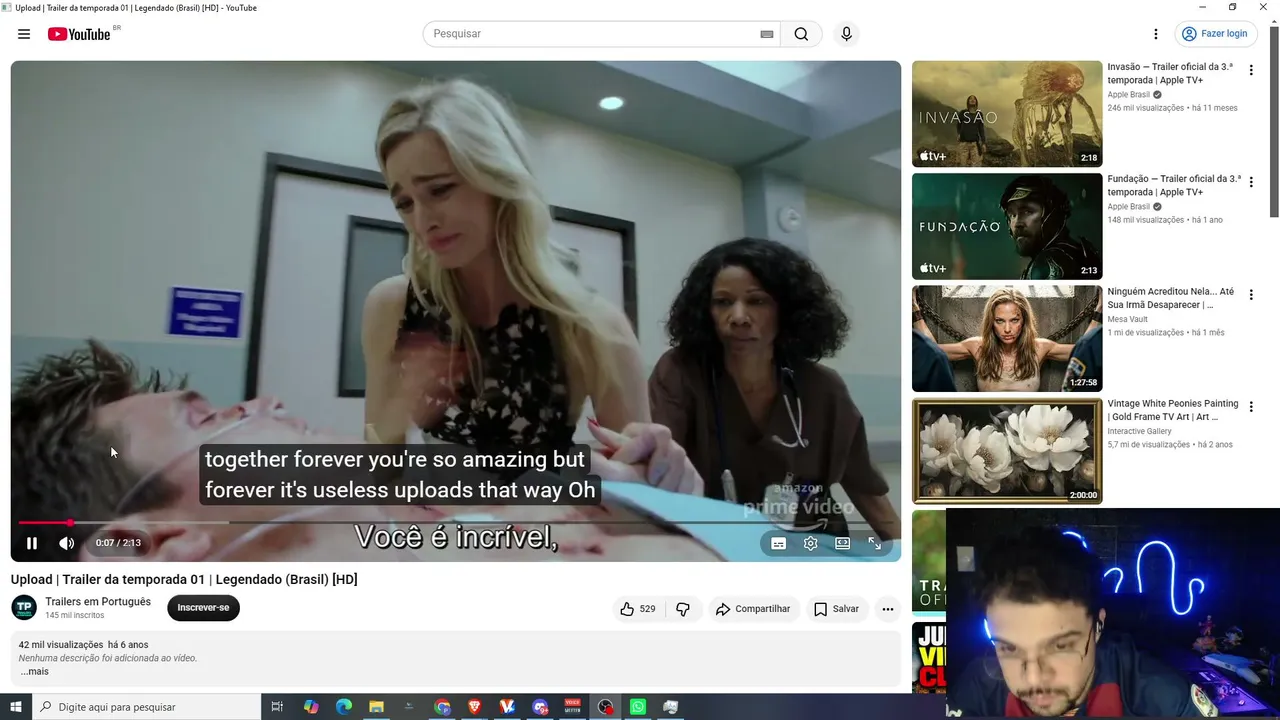Seek along the video progress bar
Viewport: 1280px width, 720px height.
pyautogui.click(x=455, y=522)
